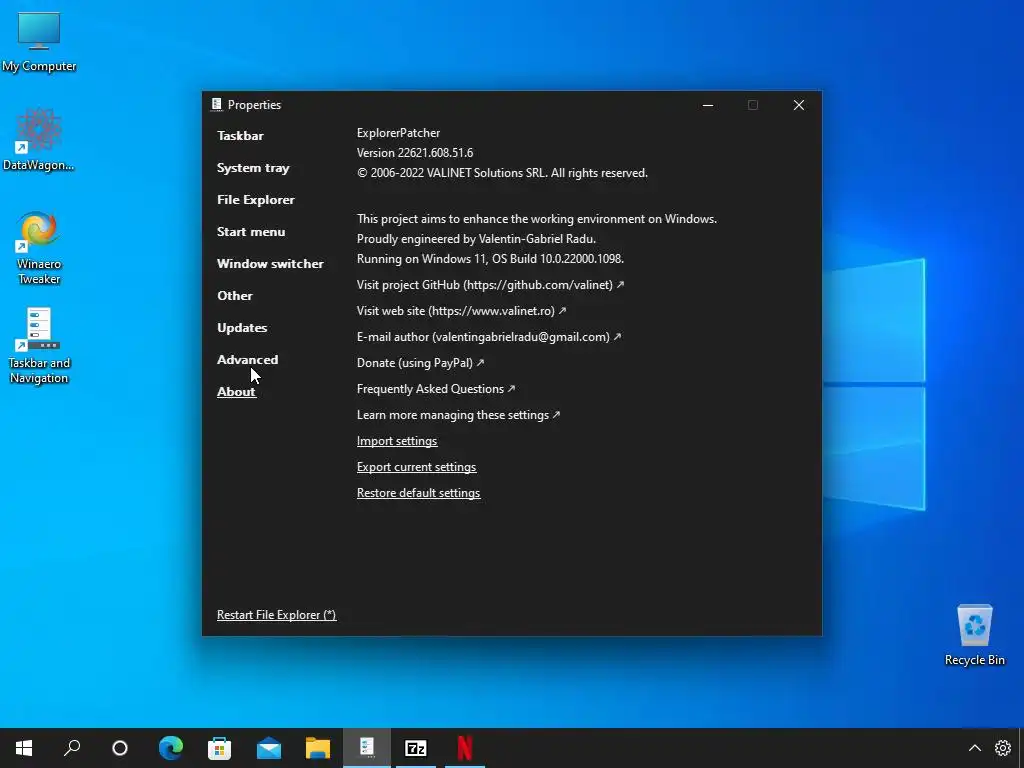This screenshot has width=1024, height=768.
Task: Launch Microsoft Edge from taskbar
Action: pyautogui.click(x=171, y=748)
